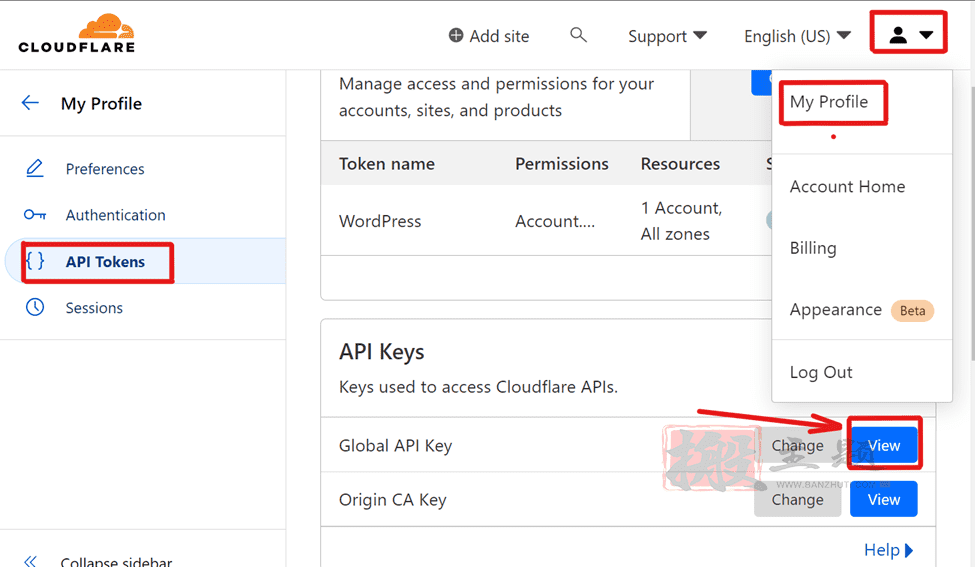Click the Resources column header
Viewport: 975px width, 567px height.
[680, 164]
